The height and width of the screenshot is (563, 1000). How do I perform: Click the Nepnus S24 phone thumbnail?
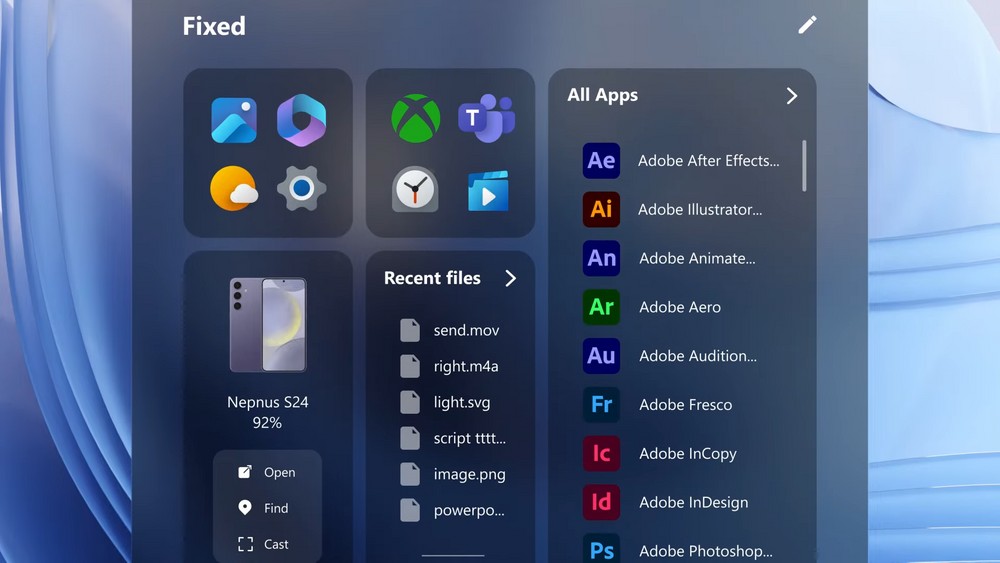[x=268, y=325]
